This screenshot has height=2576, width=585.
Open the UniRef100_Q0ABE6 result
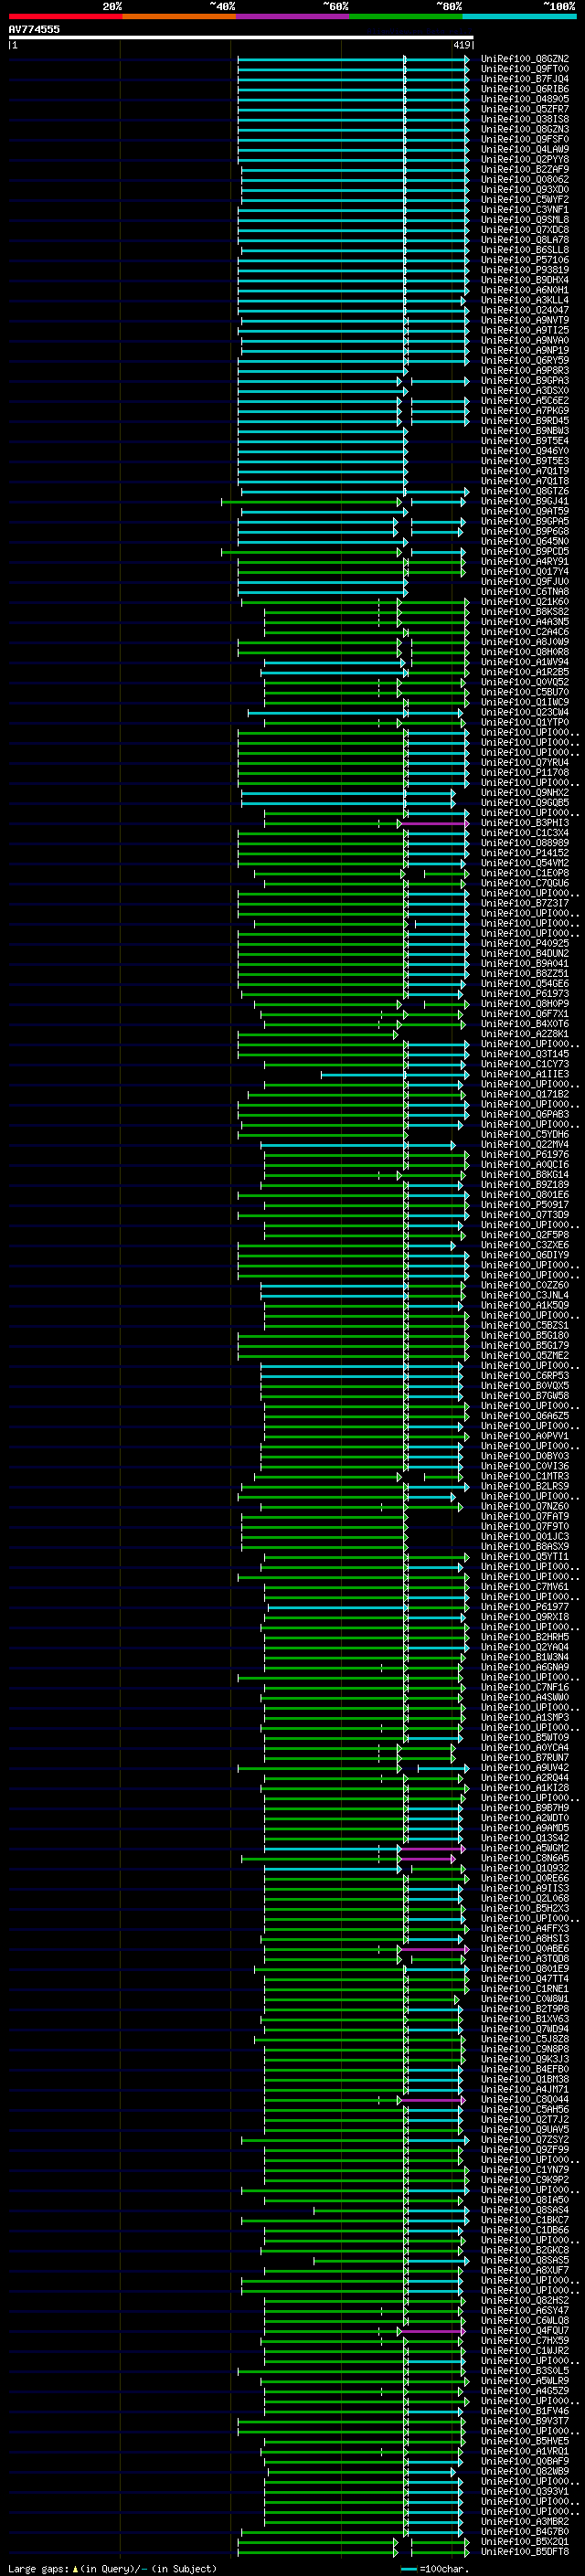coord(525,1948)
